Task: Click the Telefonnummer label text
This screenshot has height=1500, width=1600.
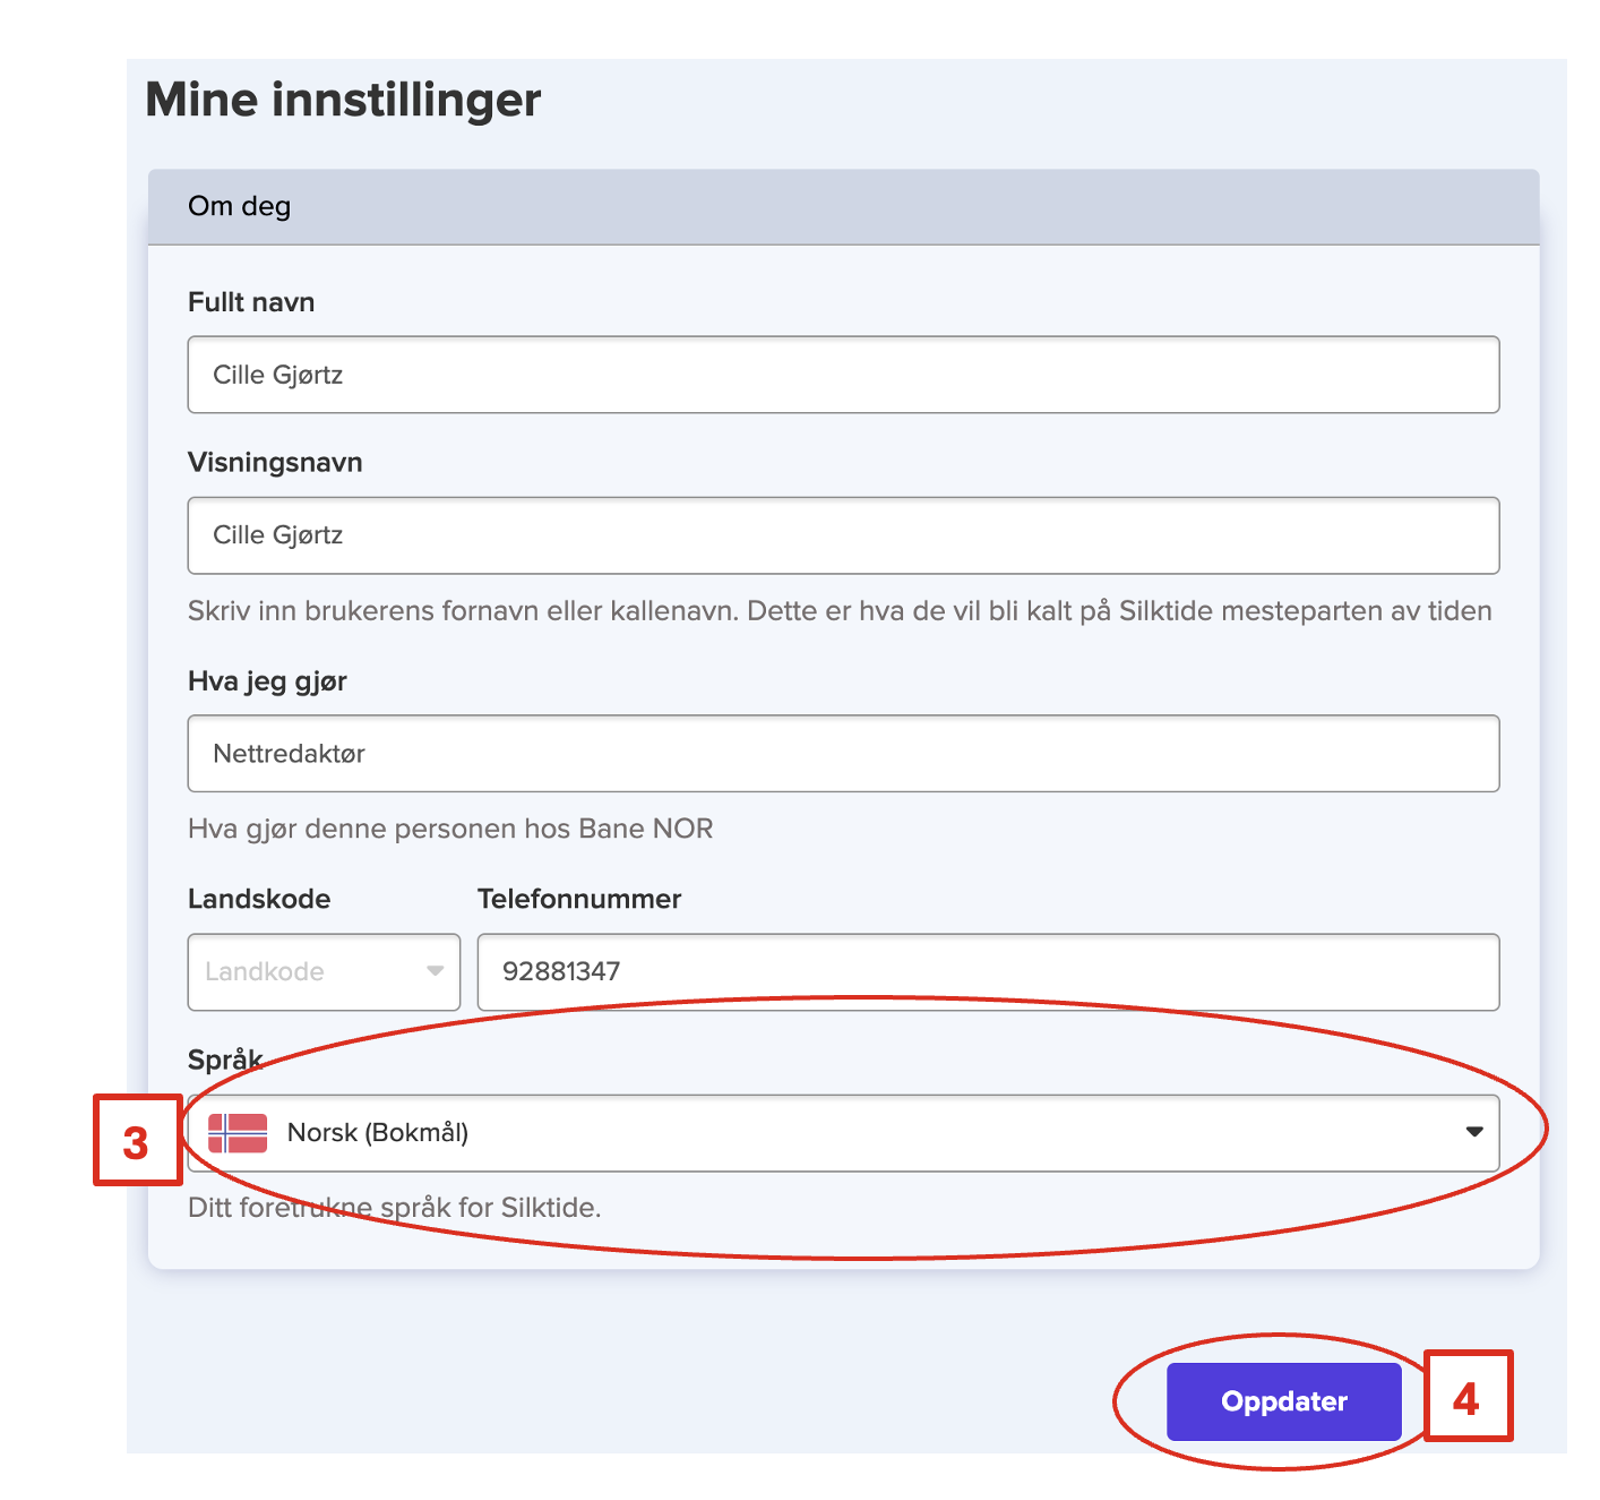Action: pos(579,899)
